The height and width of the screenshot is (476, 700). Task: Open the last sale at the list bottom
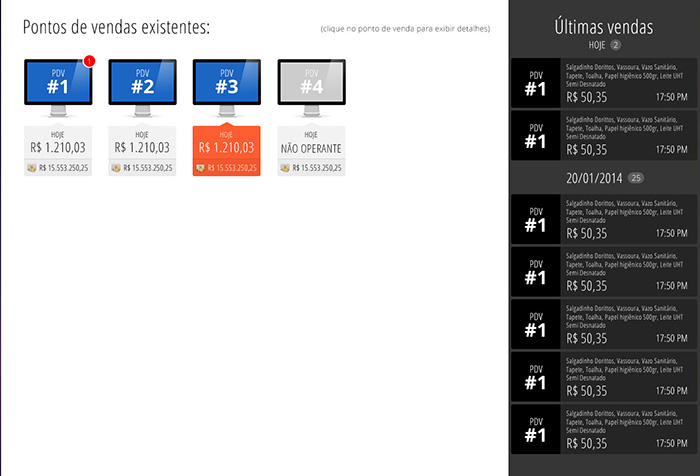pos(603,427)
